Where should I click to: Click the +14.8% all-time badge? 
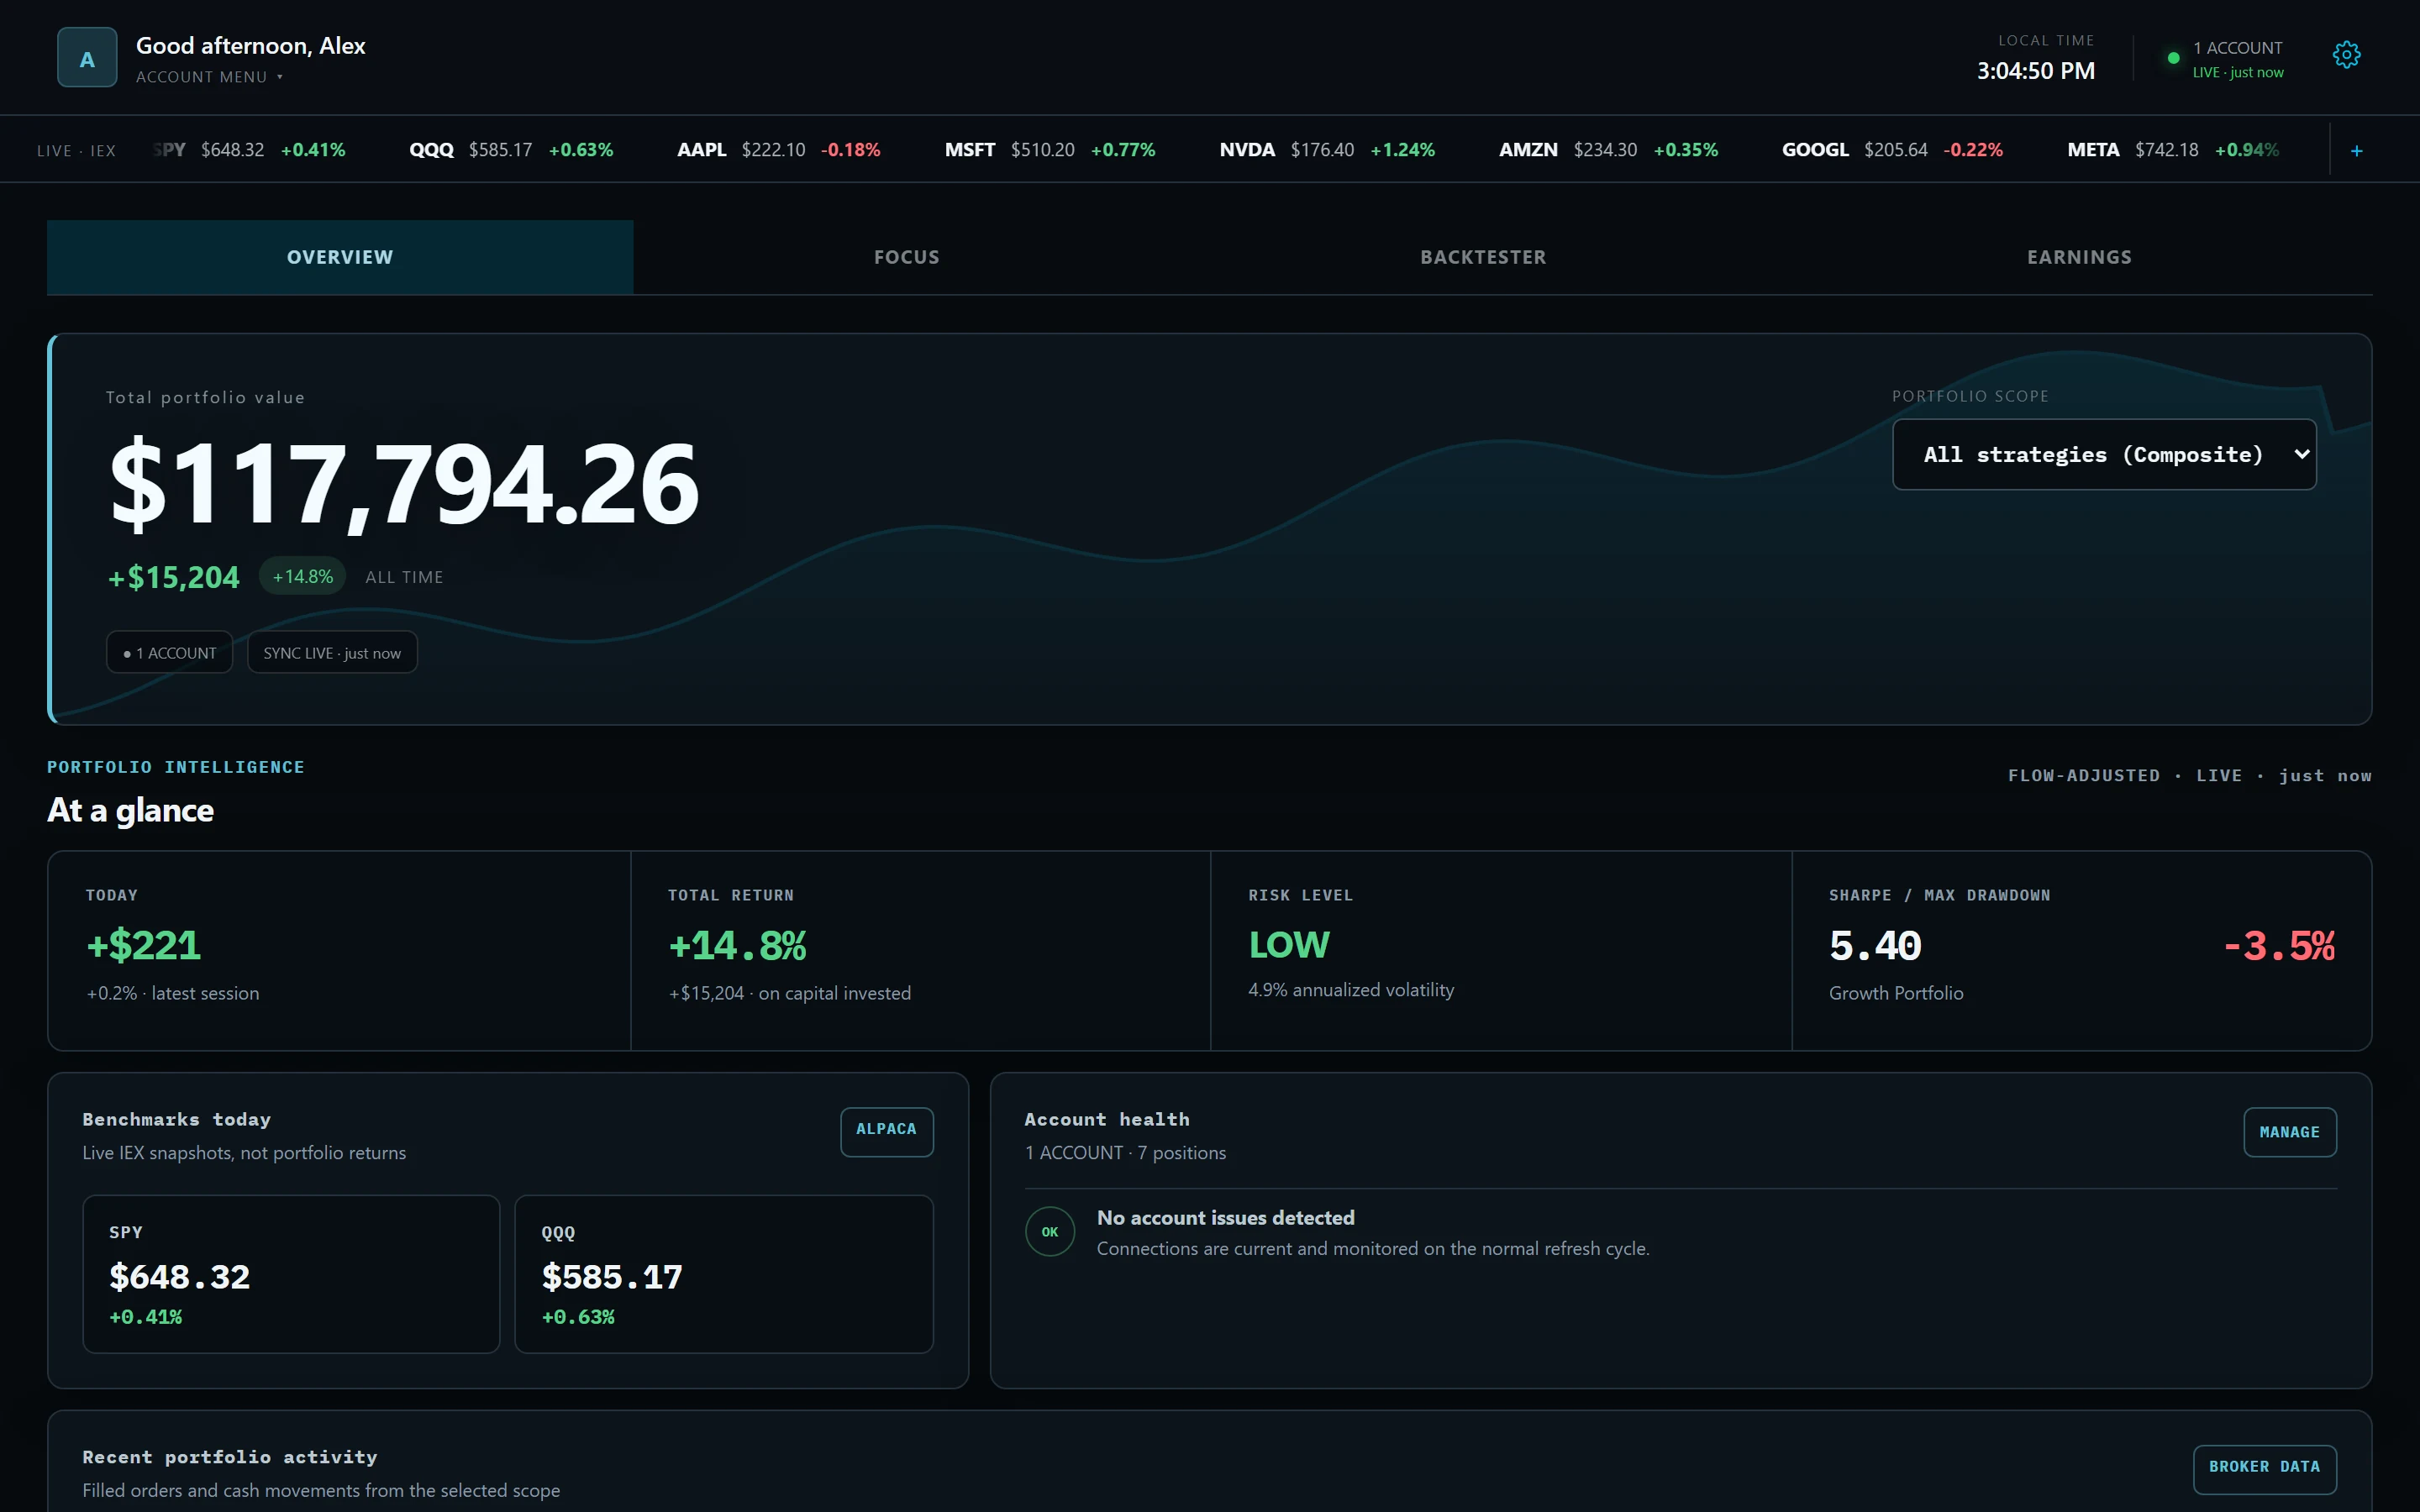click(x=303, y=576)
